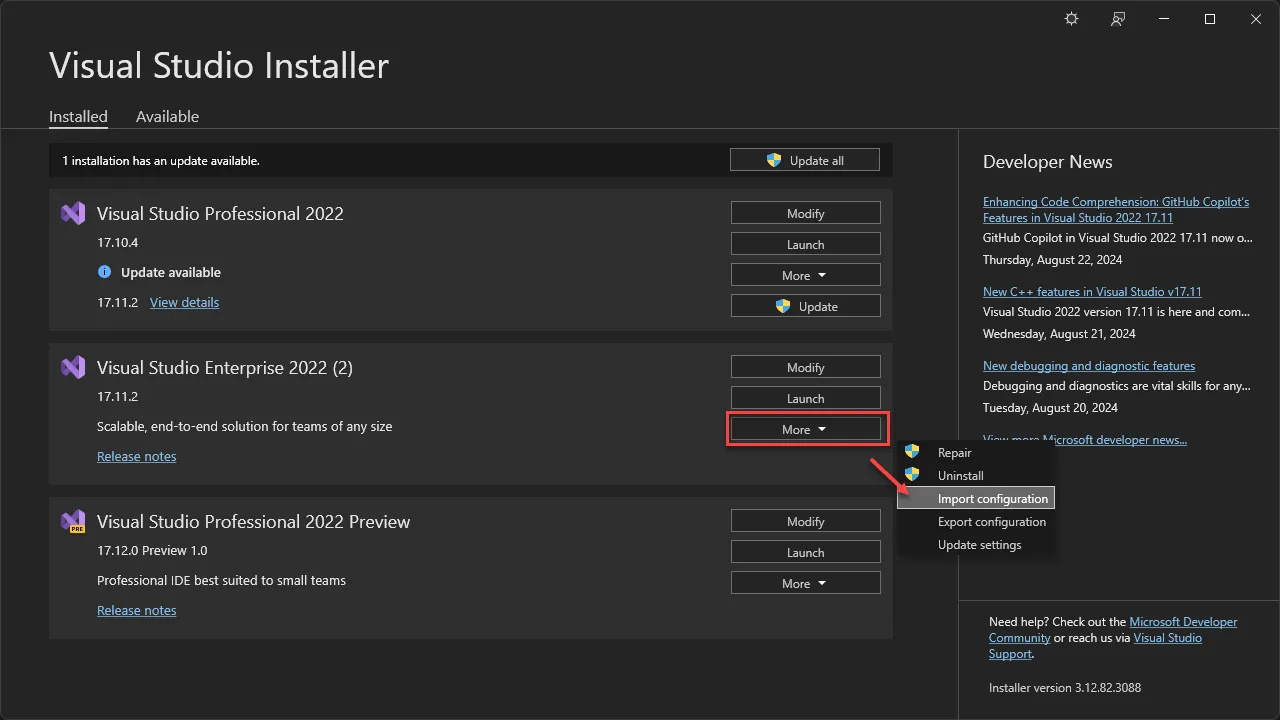This screenshot has width=1280, height=720.
Task: Open Release notes for Visual Studio Enterprise 2022
Action: click(x=136, y=456)
